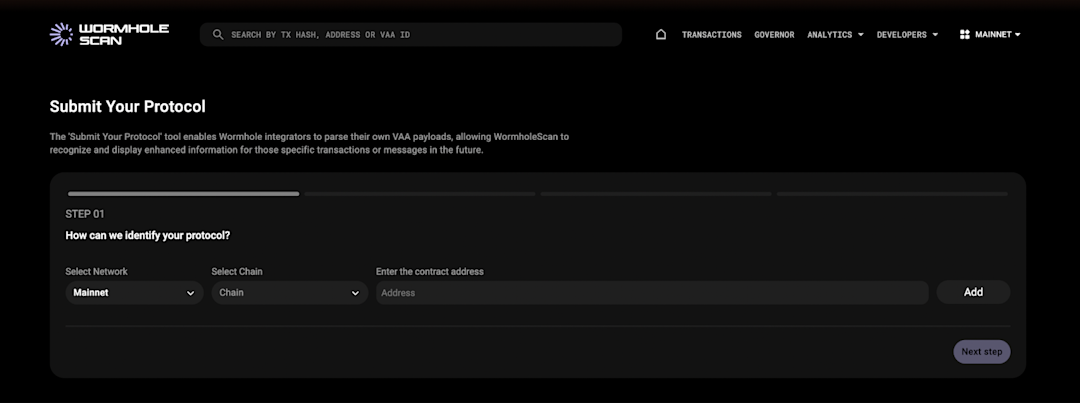The image size is (1080, 403).
Task: Click the Wormhole Scan logo
Action: pyautogui.click(x=110, y=34)
